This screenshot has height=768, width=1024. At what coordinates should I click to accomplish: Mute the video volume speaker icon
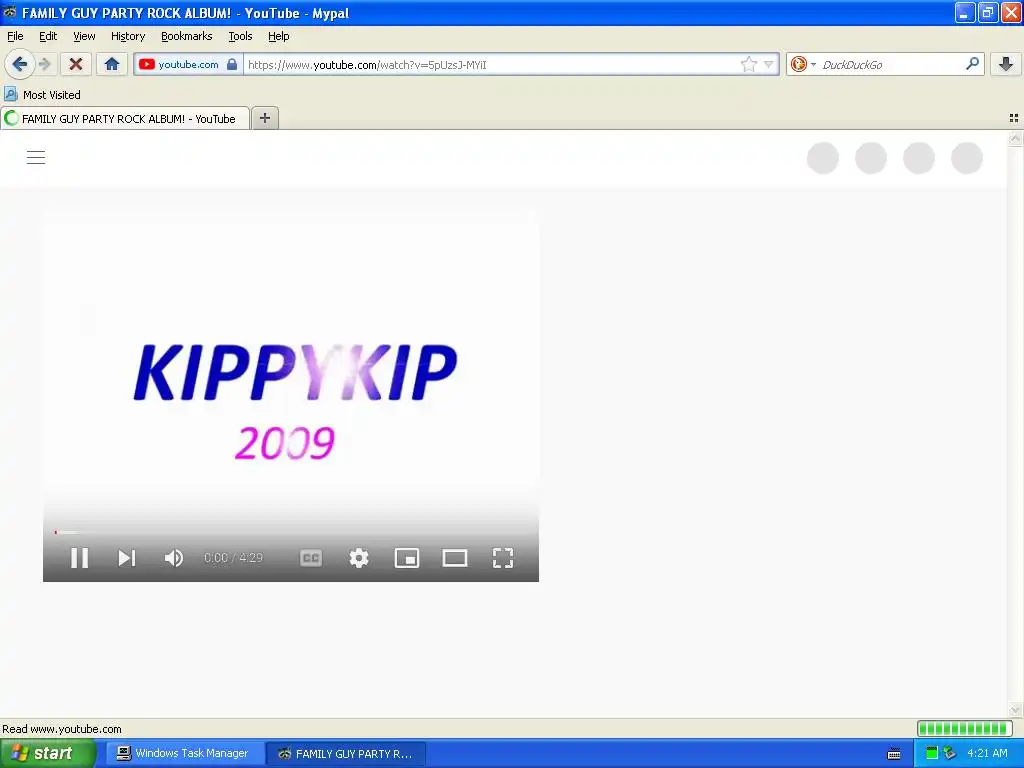[174, 558]
